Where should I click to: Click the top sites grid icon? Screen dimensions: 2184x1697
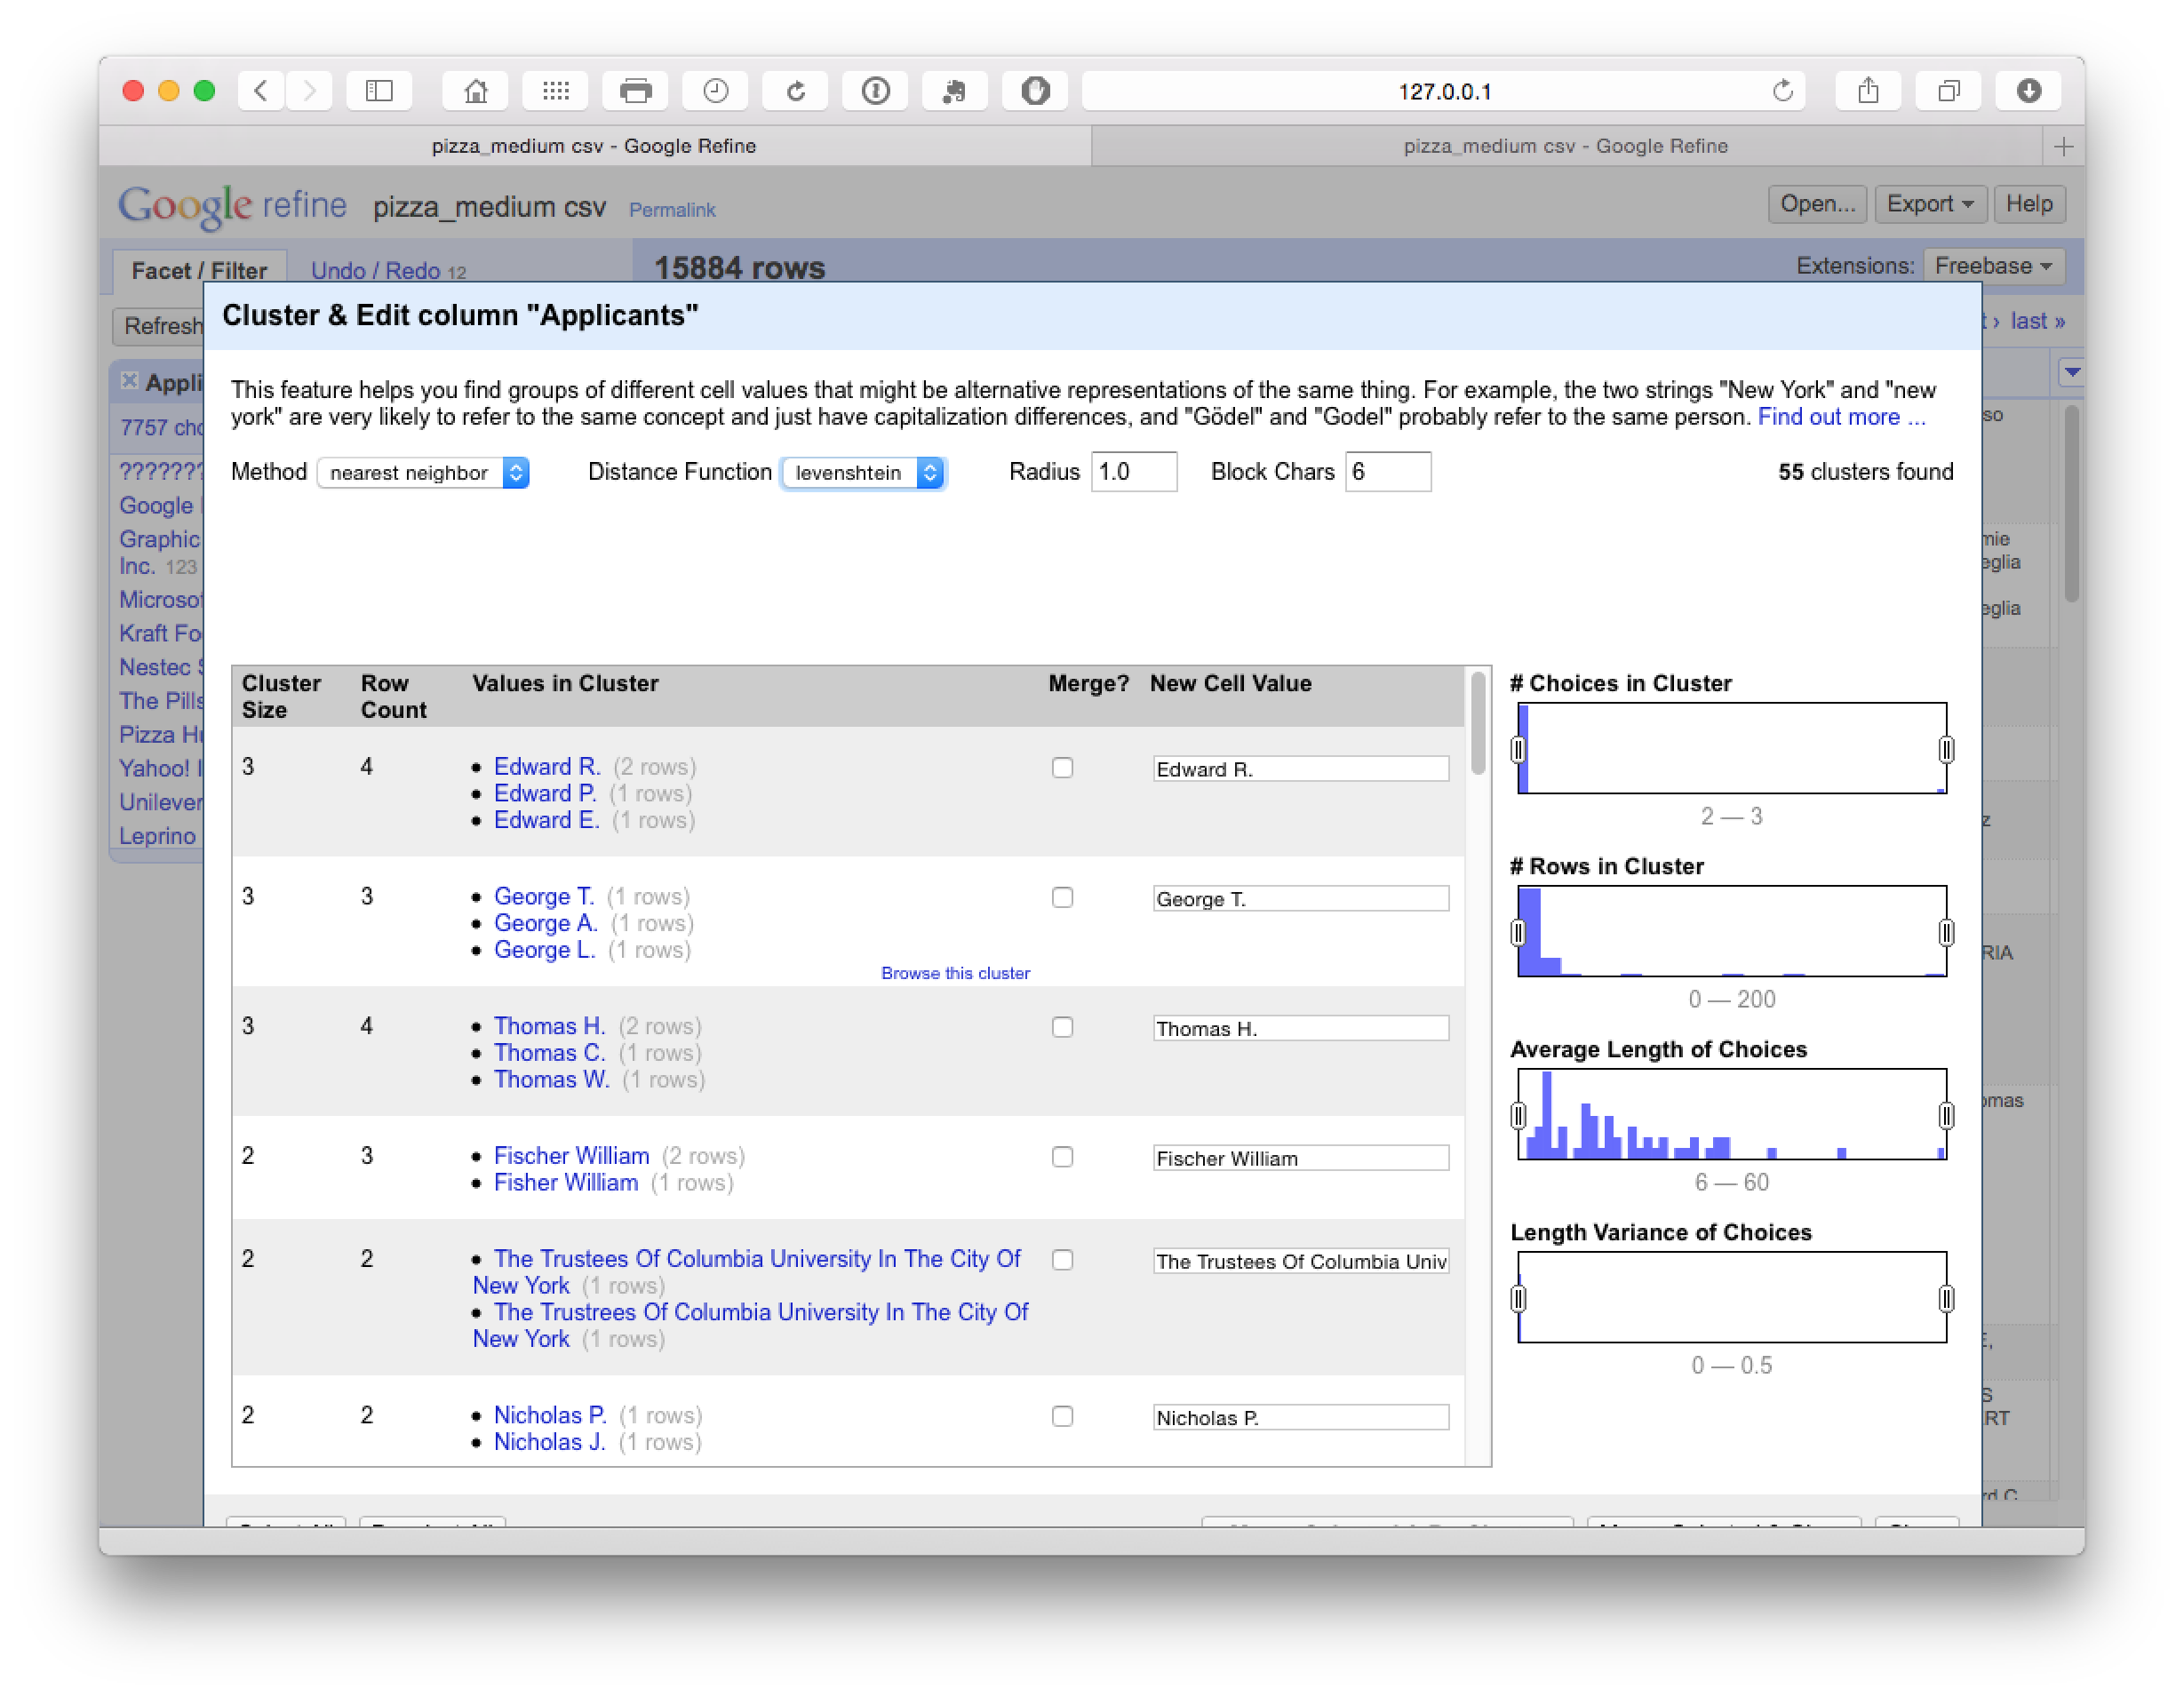[x=556, y=91]
